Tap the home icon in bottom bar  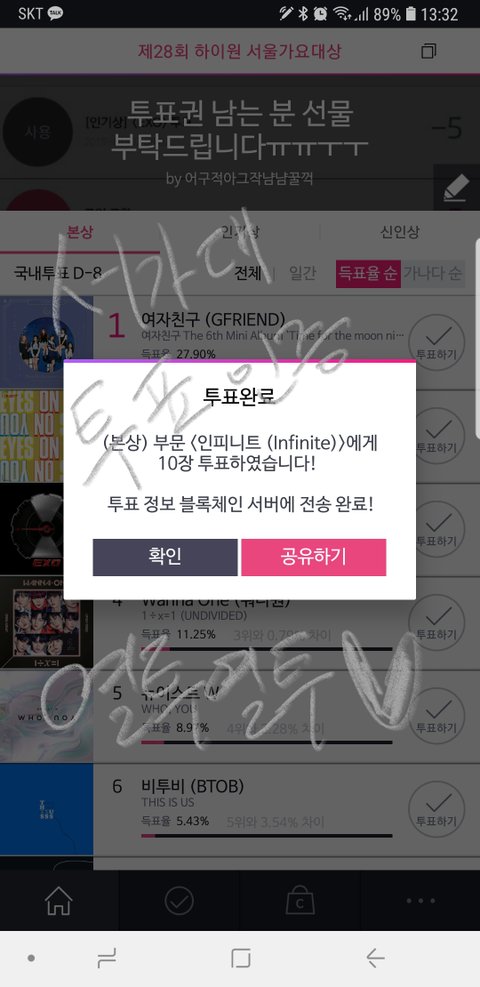point(59,901)
